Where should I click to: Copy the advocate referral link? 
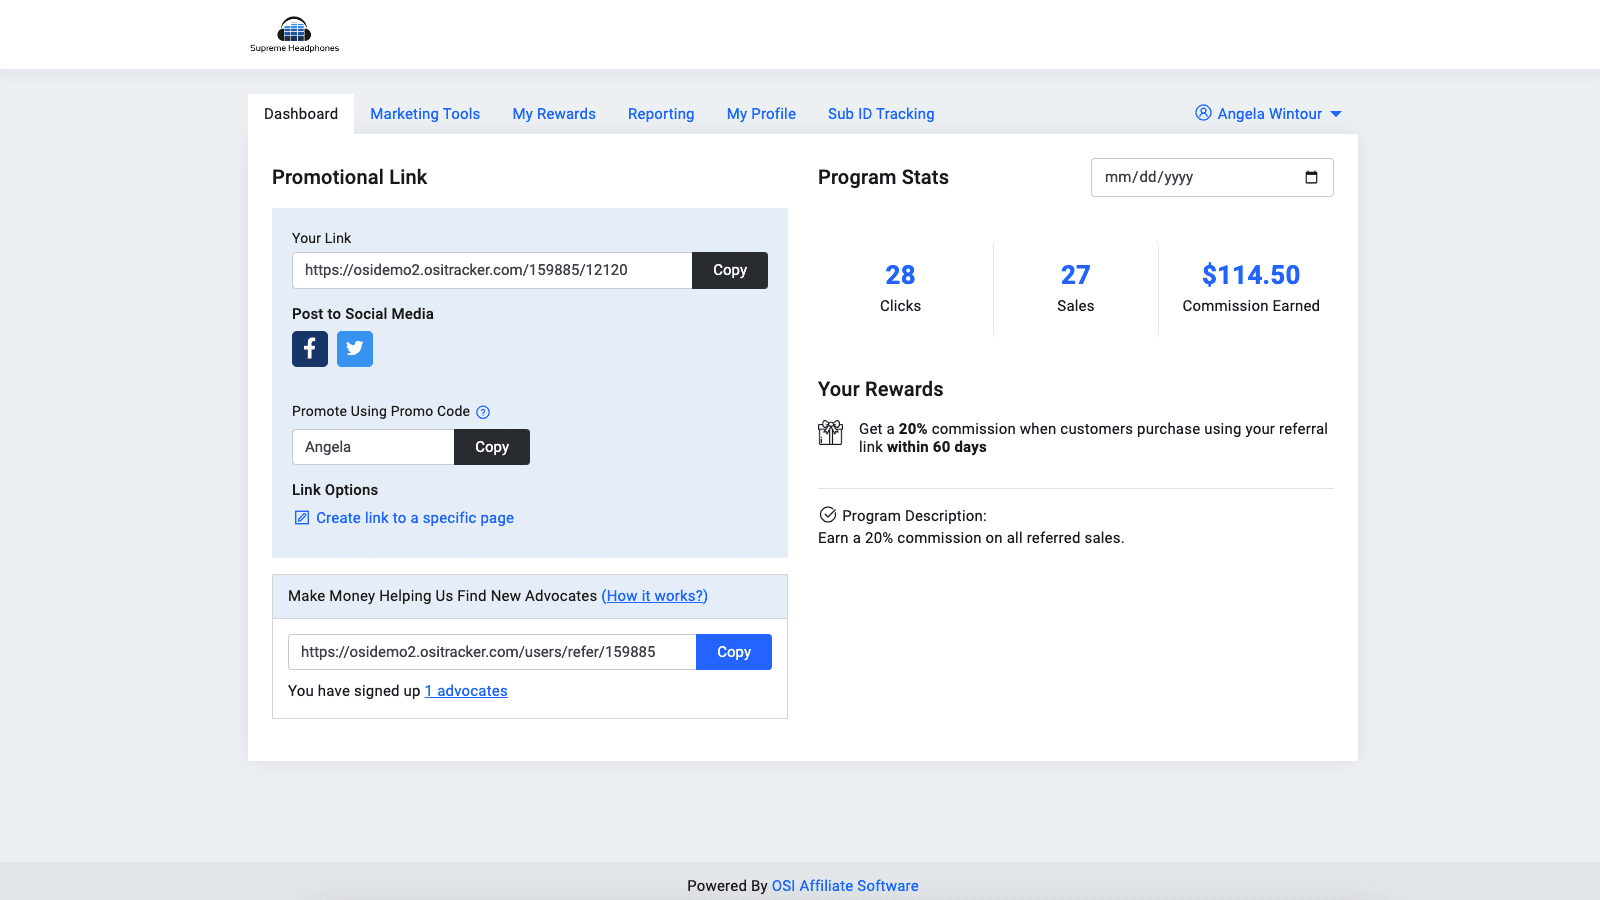733,651
